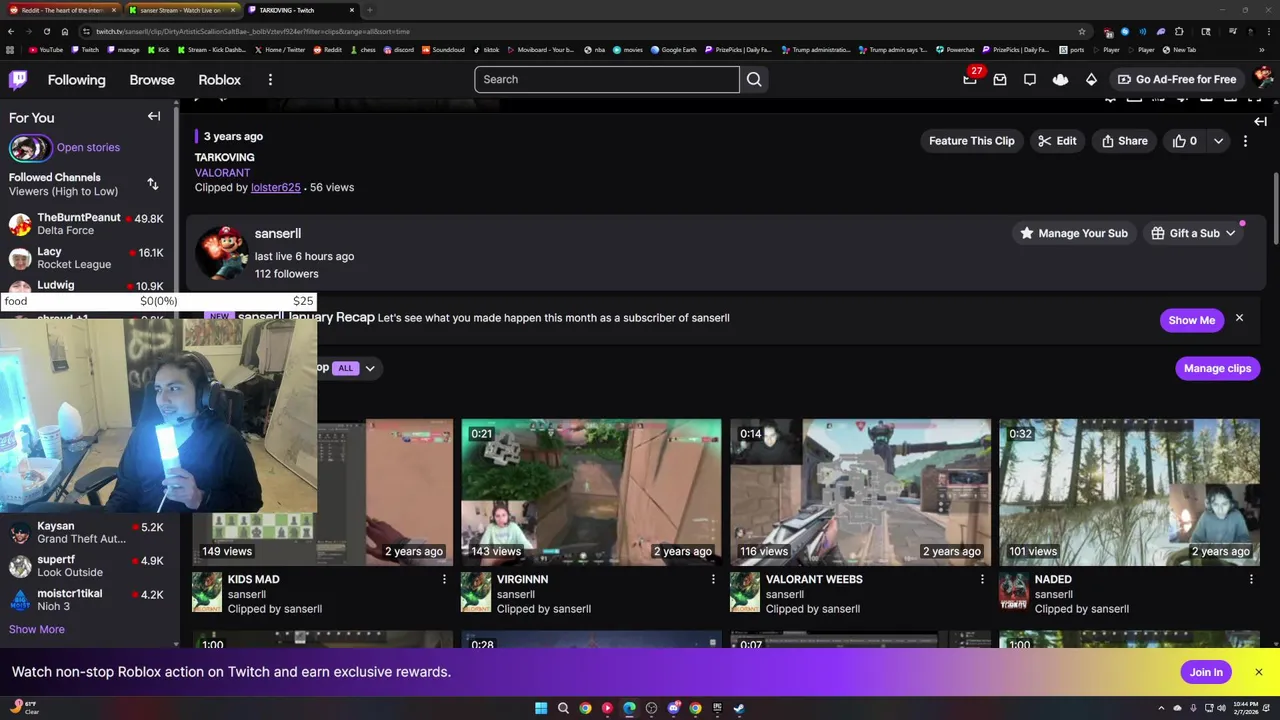This screenshot has width=1280, height=720.
Task: Select Lacy Rocket League channel
Action: coord(89,258)
